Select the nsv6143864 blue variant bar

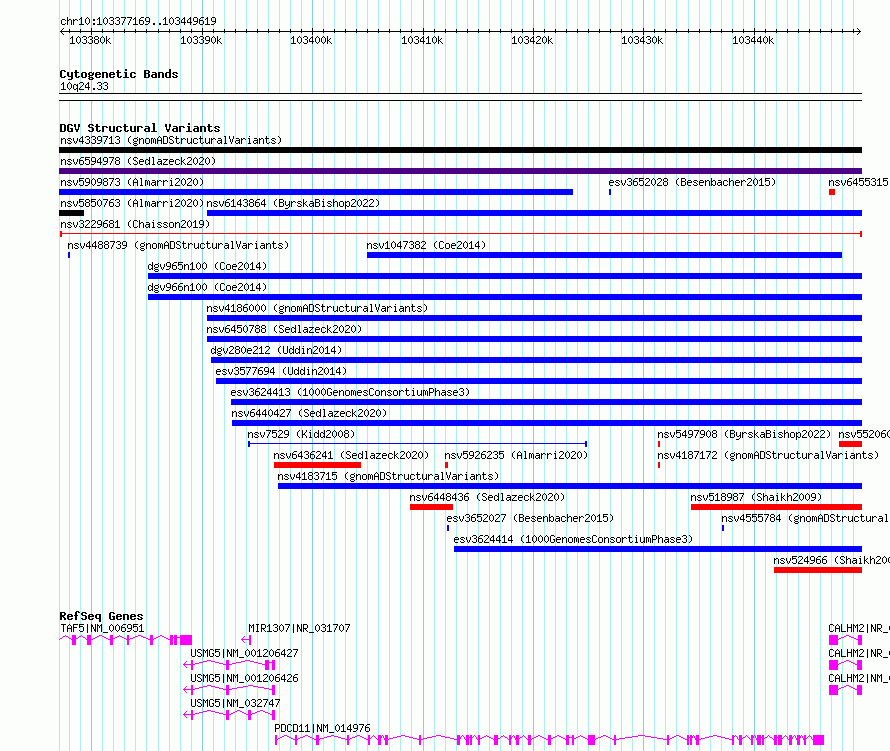click(x=535, y=213)
